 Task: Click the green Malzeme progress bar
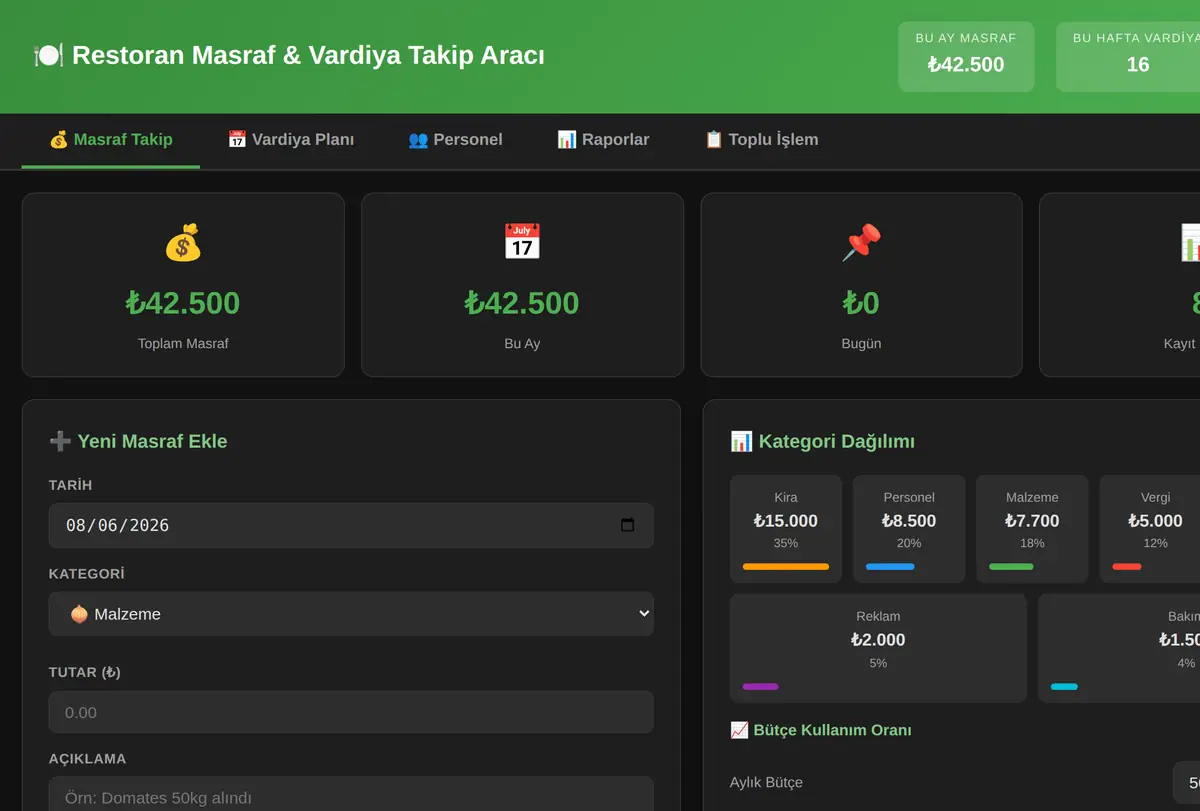pyautogui.click(x=1011, y=567)
